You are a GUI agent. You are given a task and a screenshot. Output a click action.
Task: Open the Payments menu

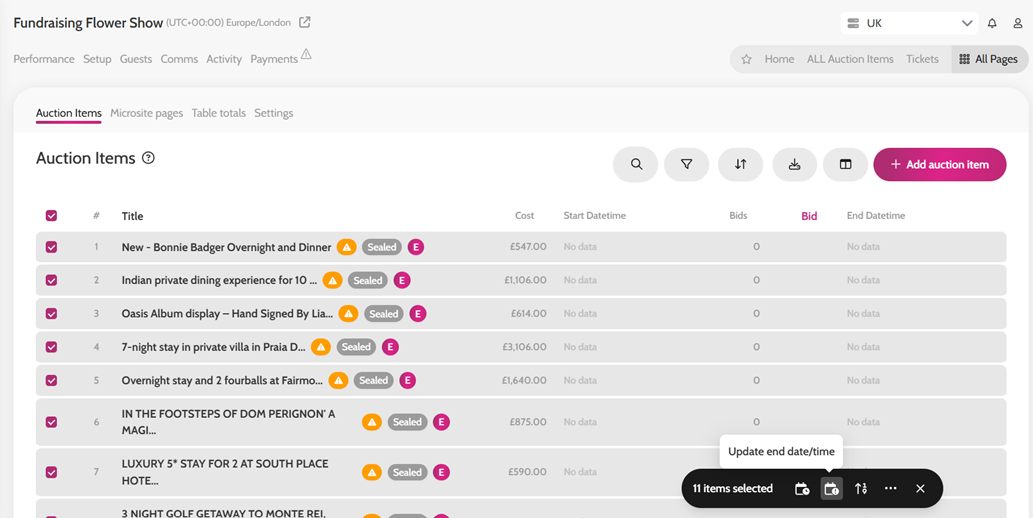[x=274, y=59]
